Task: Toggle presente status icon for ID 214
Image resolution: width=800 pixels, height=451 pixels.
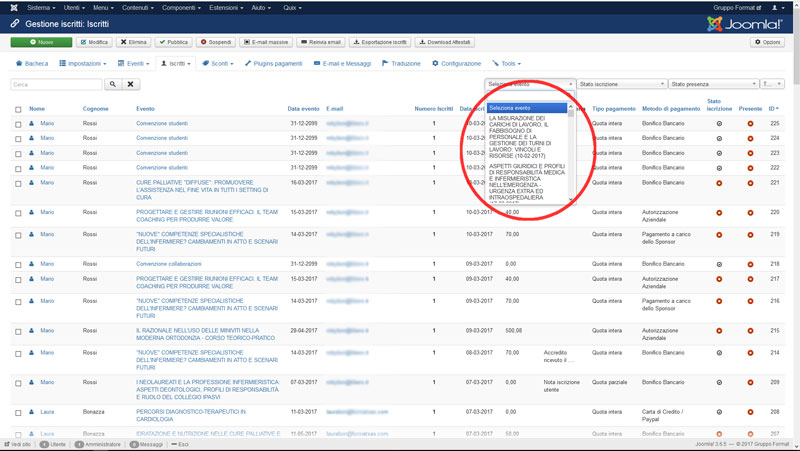Action: click(x=751, y=353)
